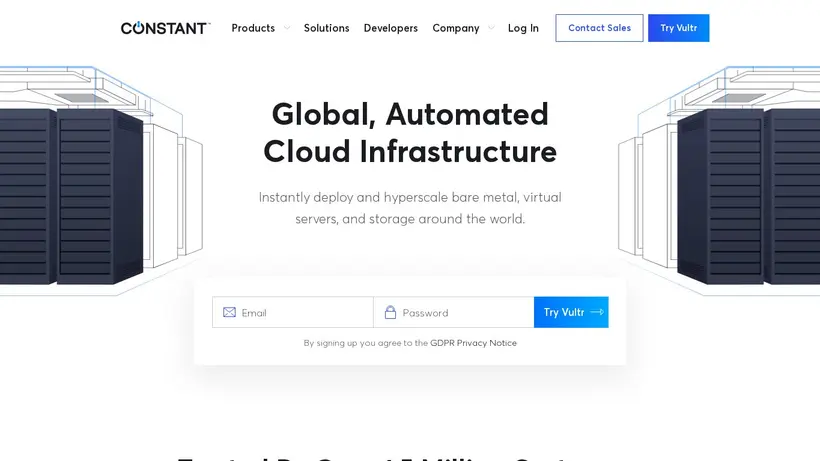Image resolution: width=820 pixels, height=461 pixels.
Task: Click the Contact Sales button
Action: coord(599,28)
